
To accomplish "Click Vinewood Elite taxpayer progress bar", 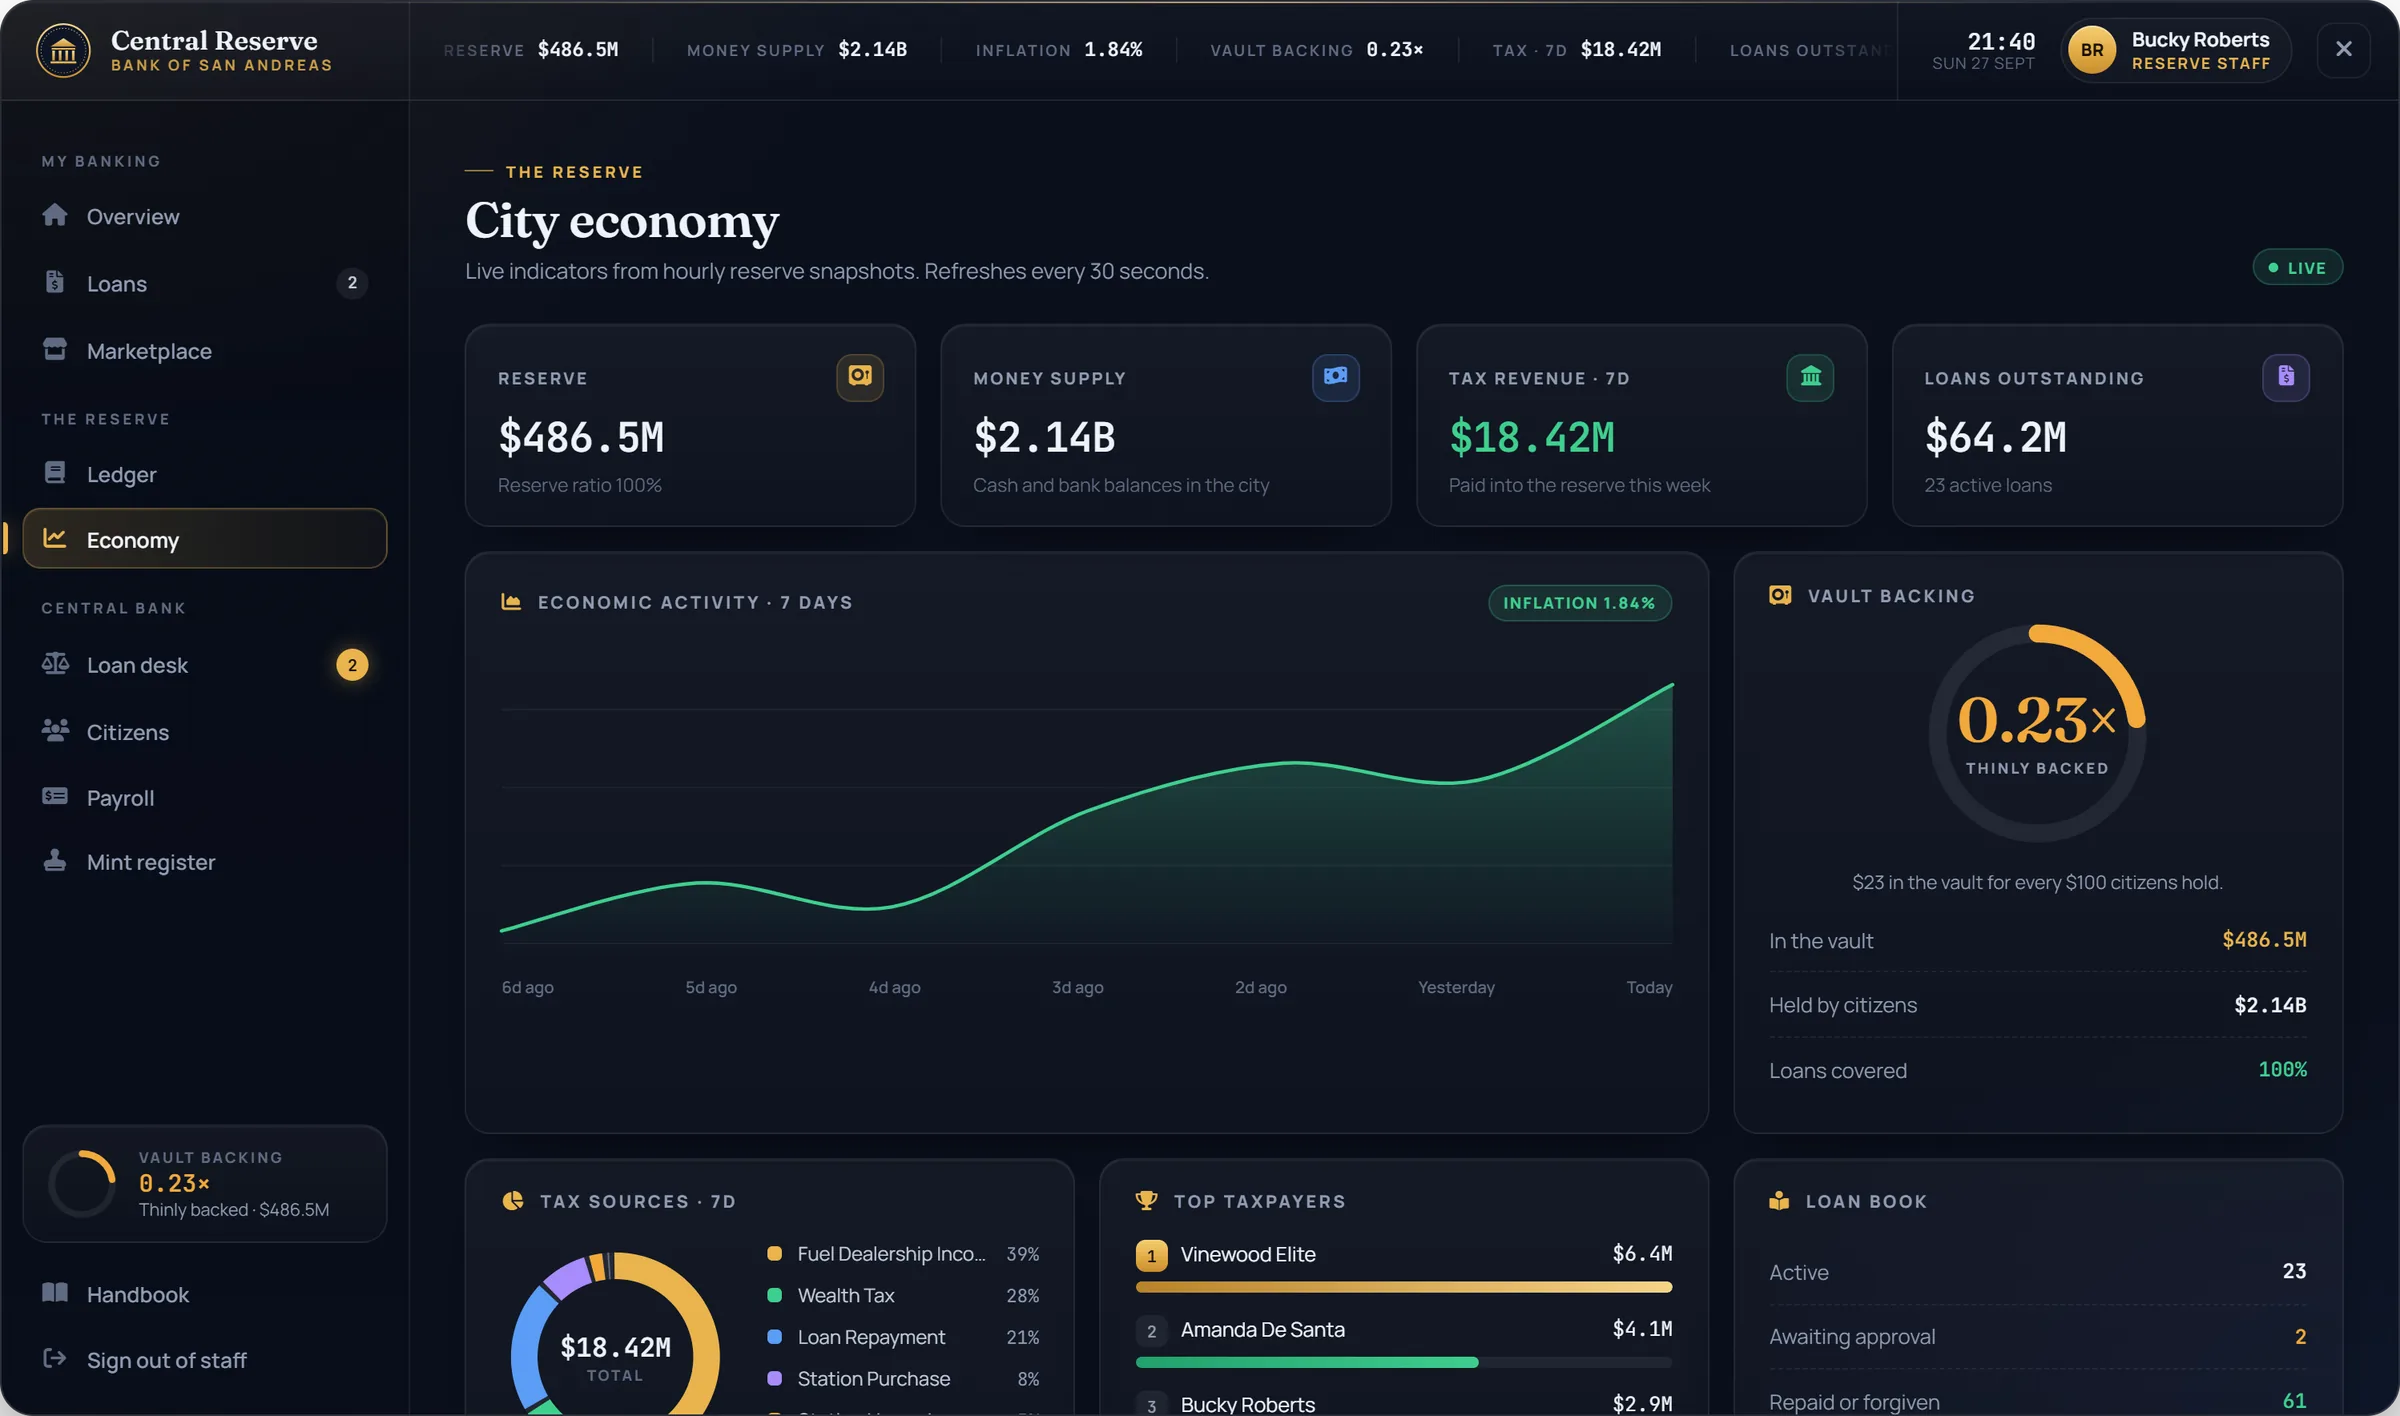I will 1404,1288.
